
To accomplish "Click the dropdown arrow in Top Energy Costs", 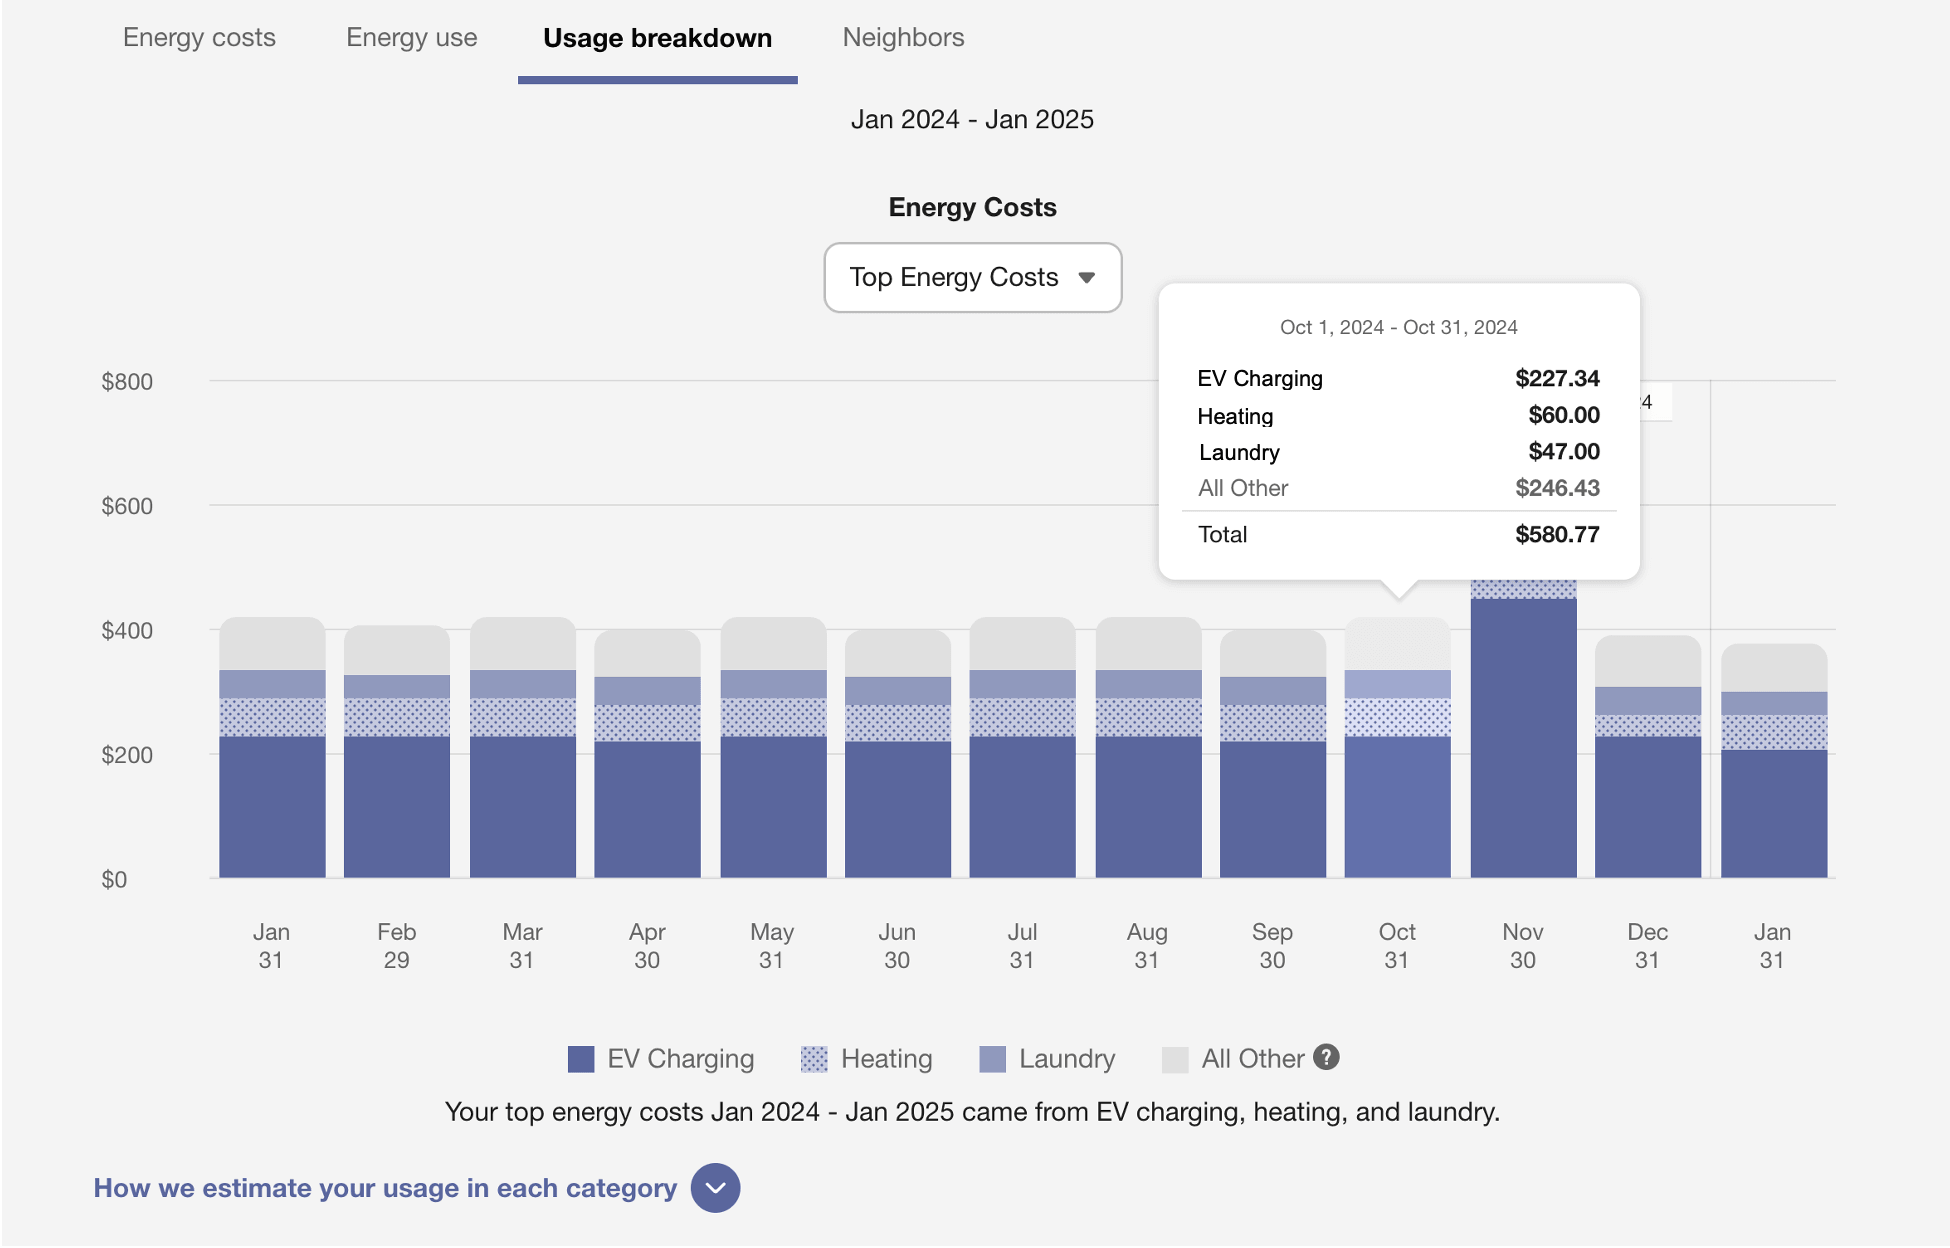I will pos(1089,278).
